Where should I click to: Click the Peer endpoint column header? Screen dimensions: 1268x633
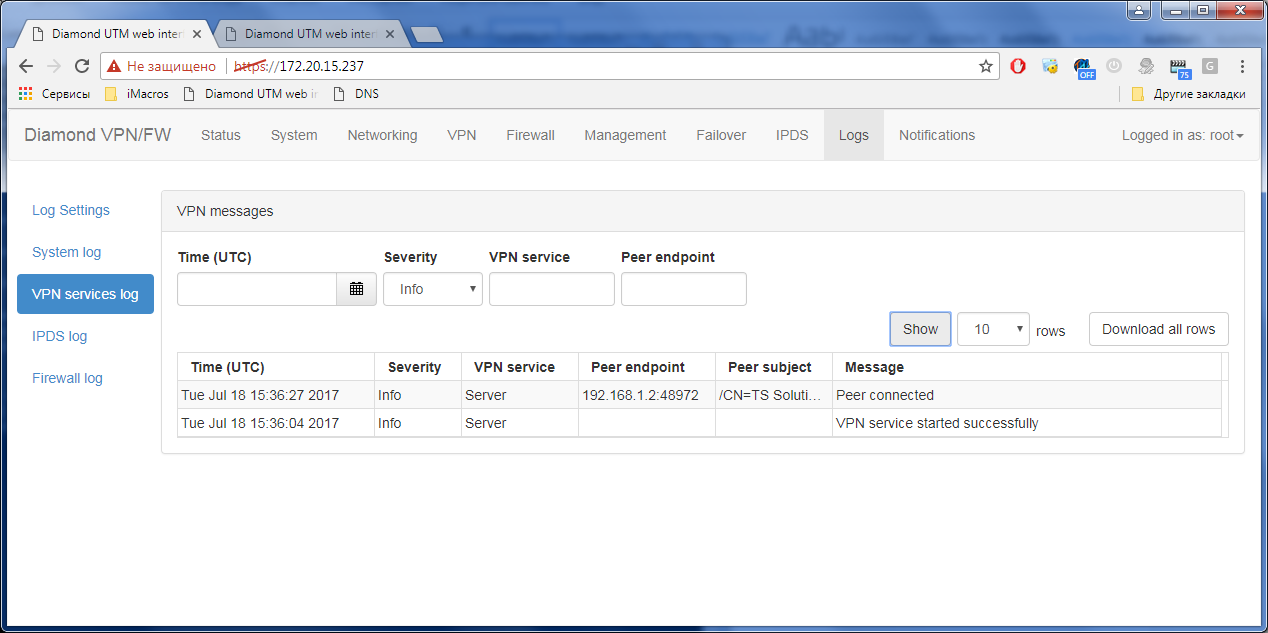[647, 367]
